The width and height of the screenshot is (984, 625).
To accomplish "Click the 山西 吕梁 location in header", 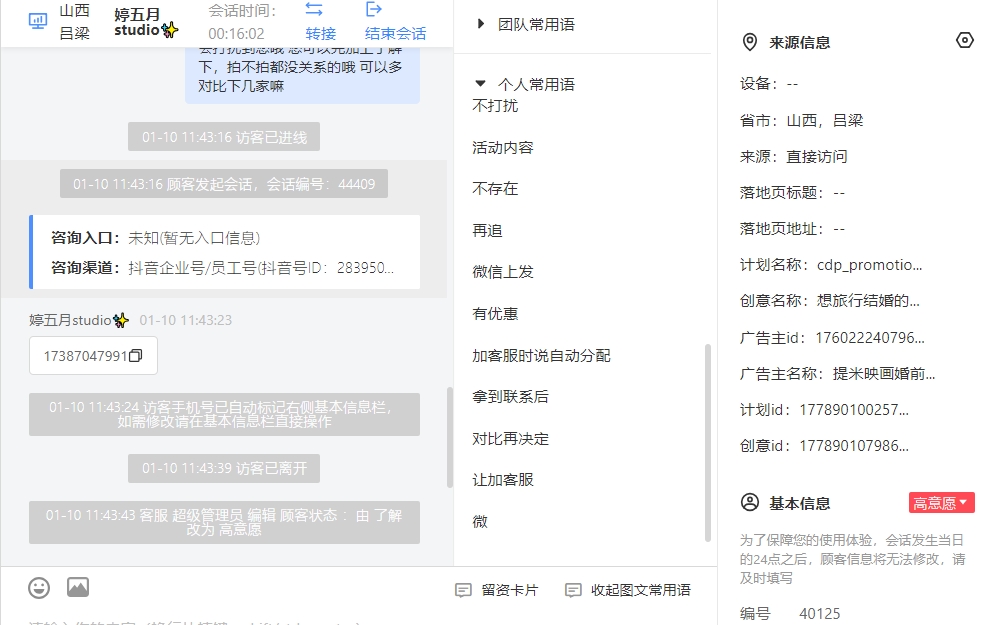I will click(x=75, y=22).
